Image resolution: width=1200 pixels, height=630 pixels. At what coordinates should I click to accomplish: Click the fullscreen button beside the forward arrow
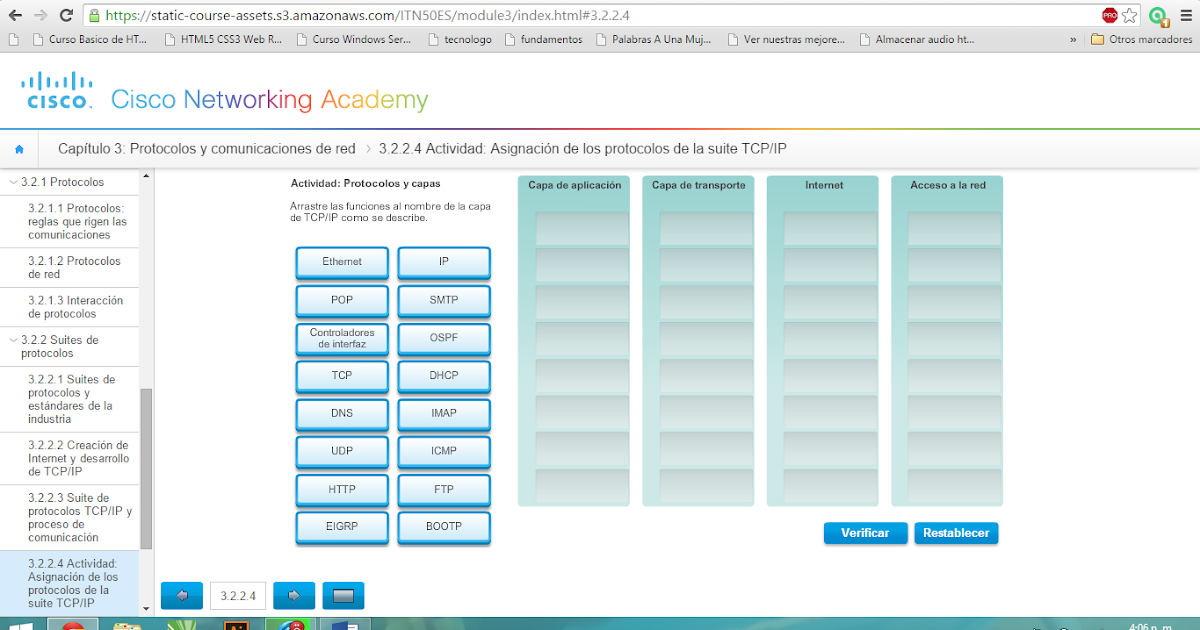(x=344, y=595)
